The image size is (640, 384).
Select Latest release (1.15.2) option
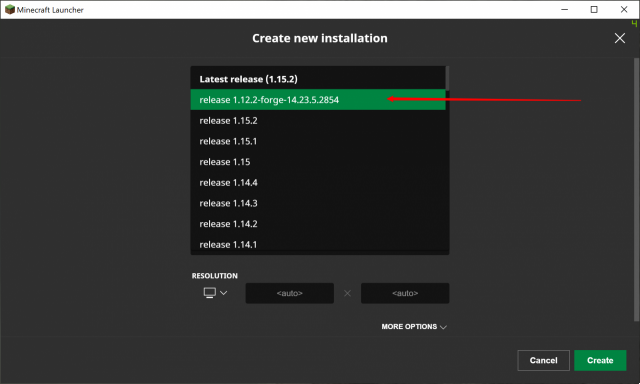point(318,79)
